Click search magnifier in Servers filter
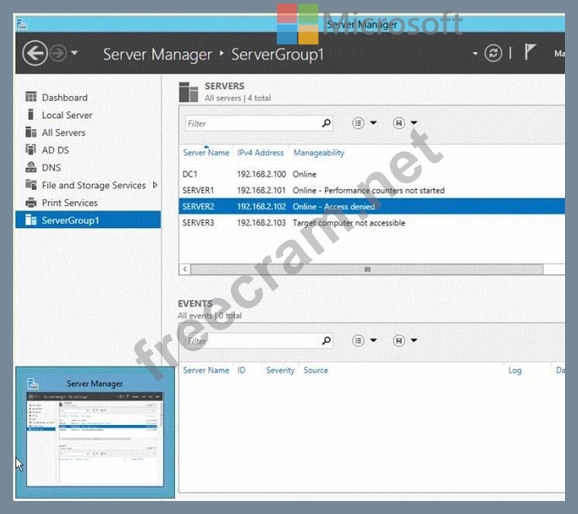The width and height of the screenshot is (578, 514). tap(326, 123)
